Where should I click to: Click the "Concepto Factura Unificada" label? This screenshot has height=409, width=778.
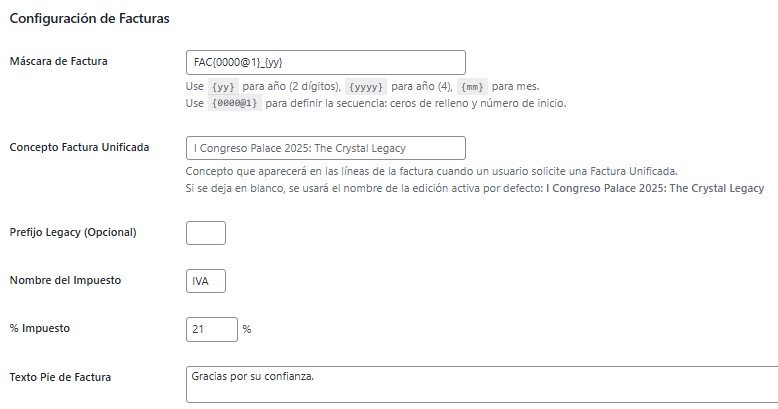pos(79,148)
